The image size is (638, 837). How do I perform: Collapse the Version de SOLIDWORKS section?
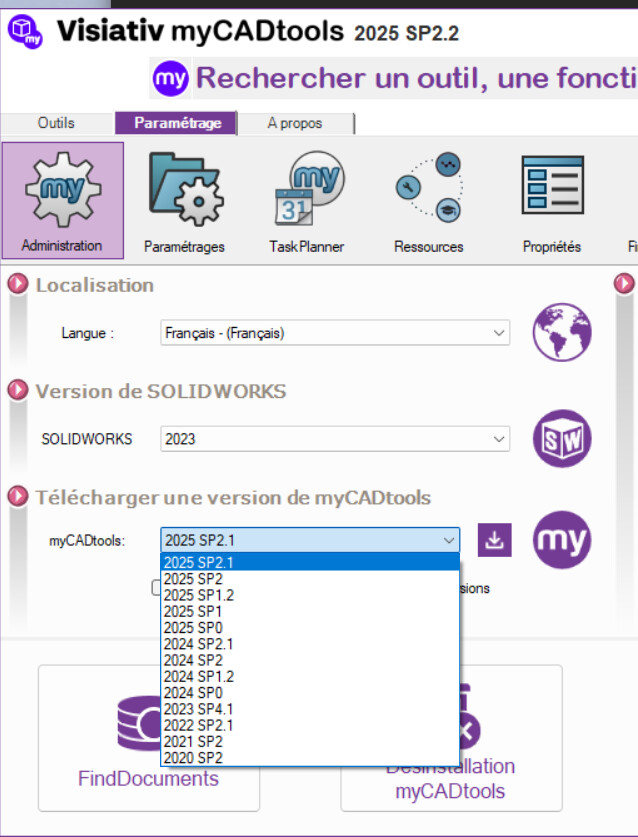[x=18, y=391]
